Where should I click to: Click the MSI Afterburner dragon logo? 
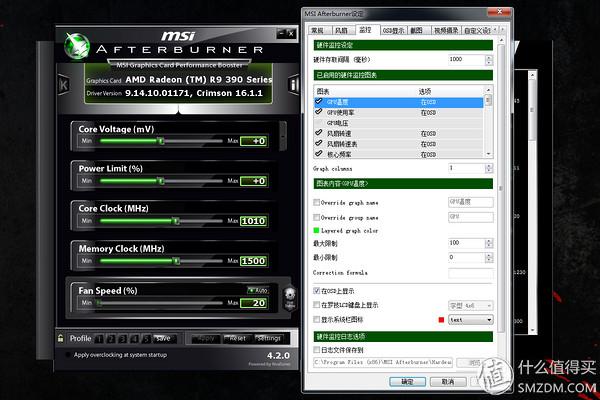pyautogui.click(x=77, y=46)
